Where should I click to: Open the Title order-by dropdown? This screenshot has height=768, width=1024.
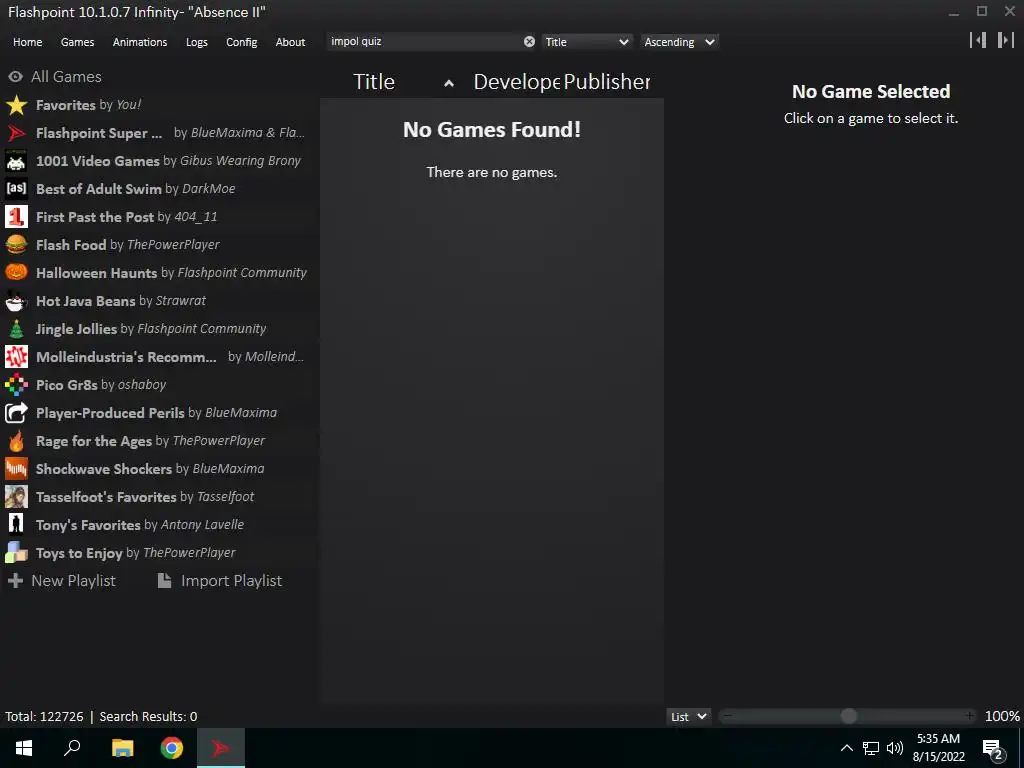pyautogui.click(x=586, y=42)
